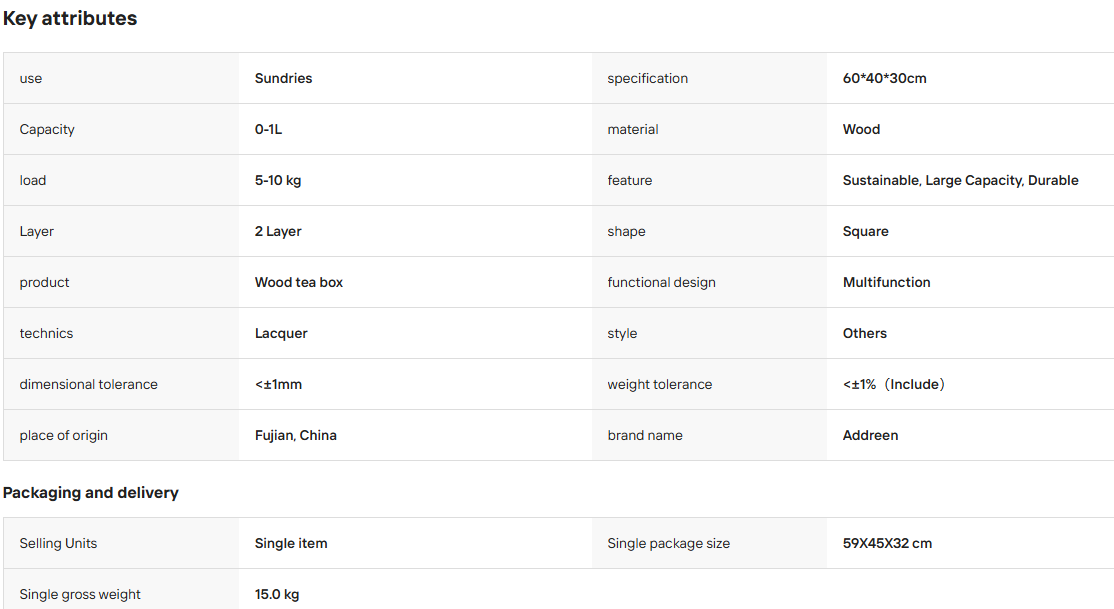Select the 59X45X32 cm package size
Image resolution: width=1114 pixels, height=609 pixels.
pyautogui.click(x=887, y=544)
